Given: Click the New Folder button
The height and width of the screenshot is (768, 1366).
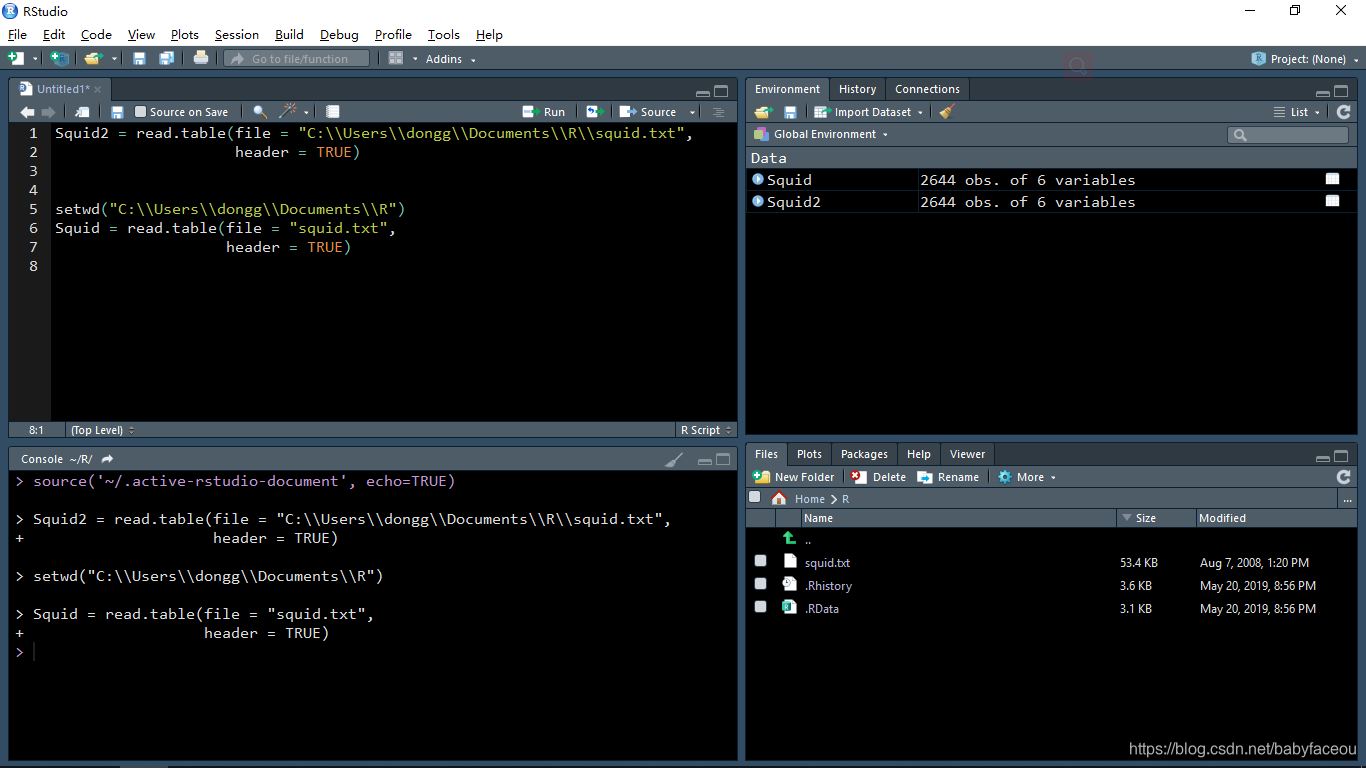Looking at the screenshot, I should click(x=794, y=477).
